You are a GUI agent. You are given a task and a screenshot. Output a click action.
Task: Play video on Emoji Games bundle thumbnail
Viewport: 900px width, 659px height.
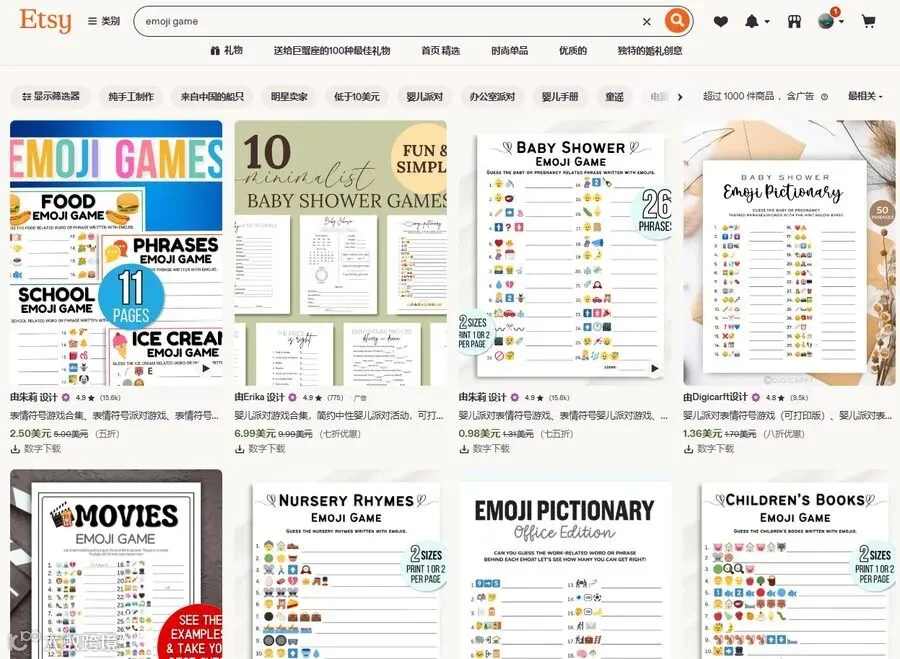point(205,369)
